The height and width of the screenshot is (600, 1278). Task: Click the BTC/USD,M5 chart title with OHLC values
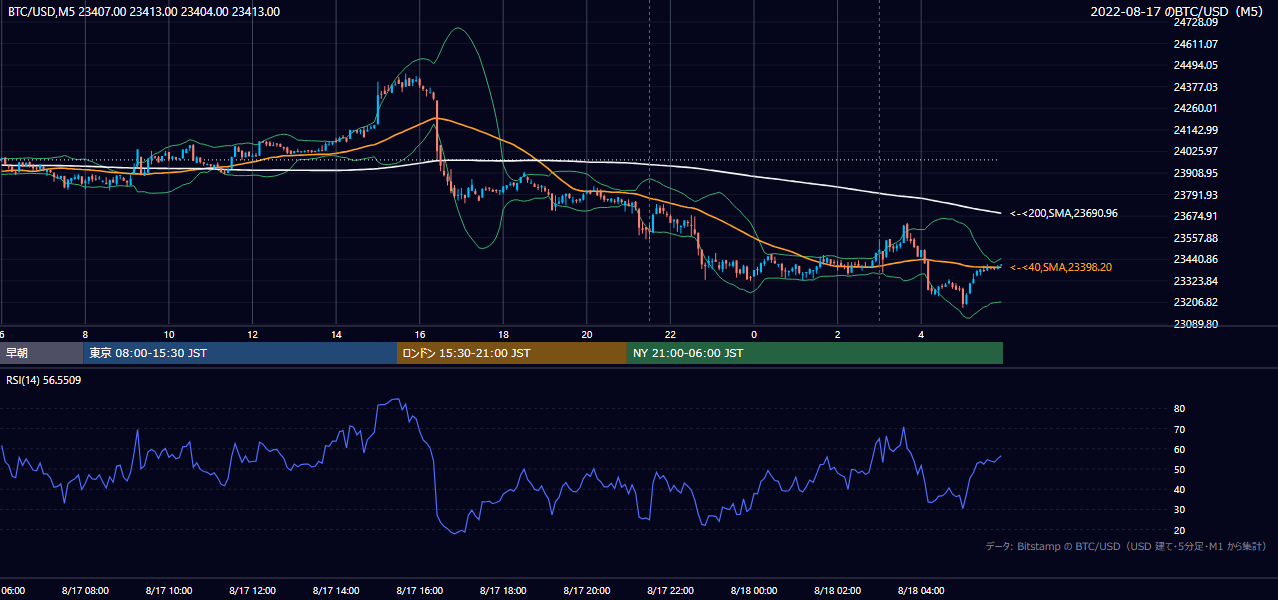pyautogui.click(x=144, y=12)
